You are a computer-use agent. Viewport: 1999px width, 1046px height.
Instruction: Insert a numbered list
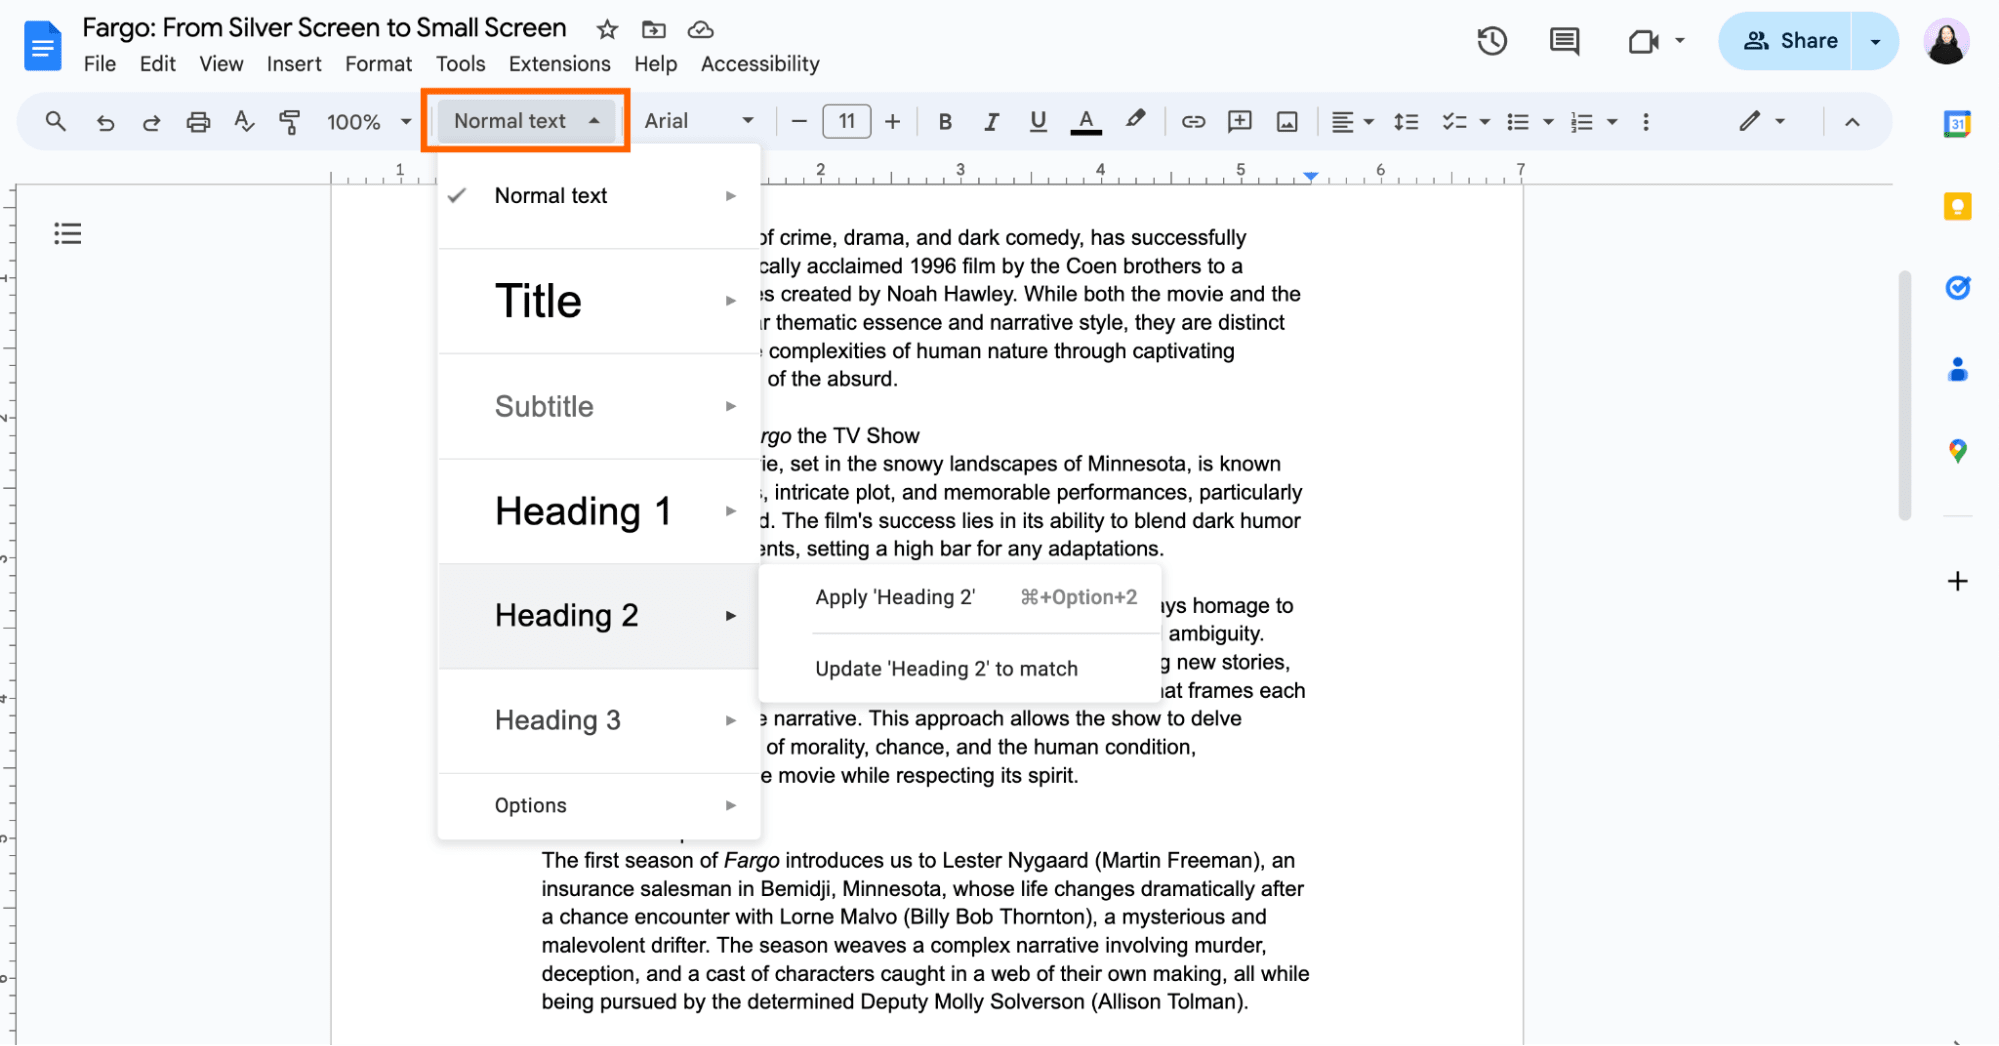1582,122
